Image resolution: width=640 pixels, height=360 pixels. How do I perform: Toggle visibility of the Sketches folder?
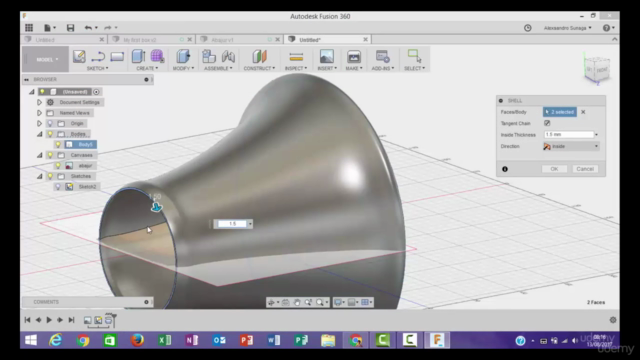[50, 176]
